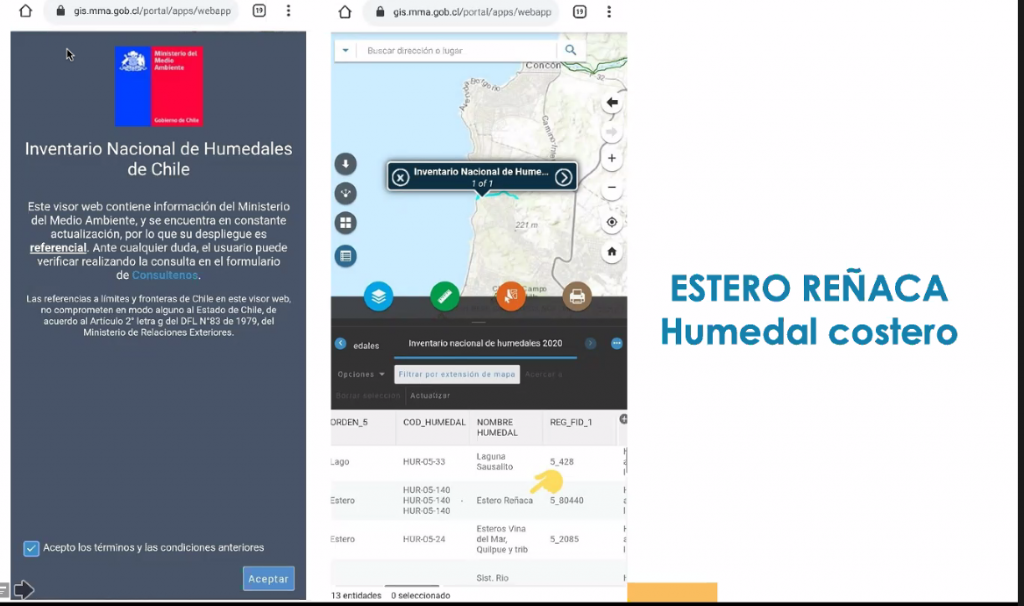This screenshot has width=1024, height=606.
Task: Click the arrow icon at bottom-left corner
Action: coord(23,590)
